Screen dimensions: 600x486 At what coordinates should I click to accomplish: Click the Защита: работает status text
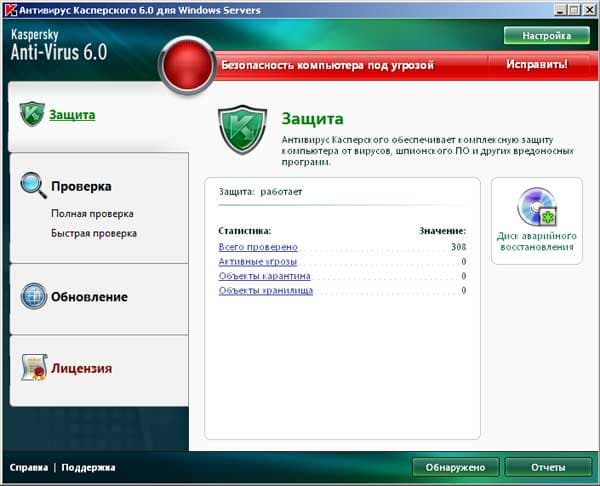260,192
